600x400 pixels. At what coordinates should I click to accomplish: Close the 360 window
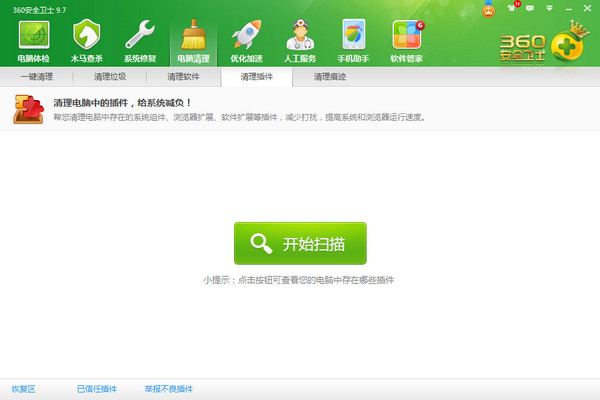[x=587, y=8]
